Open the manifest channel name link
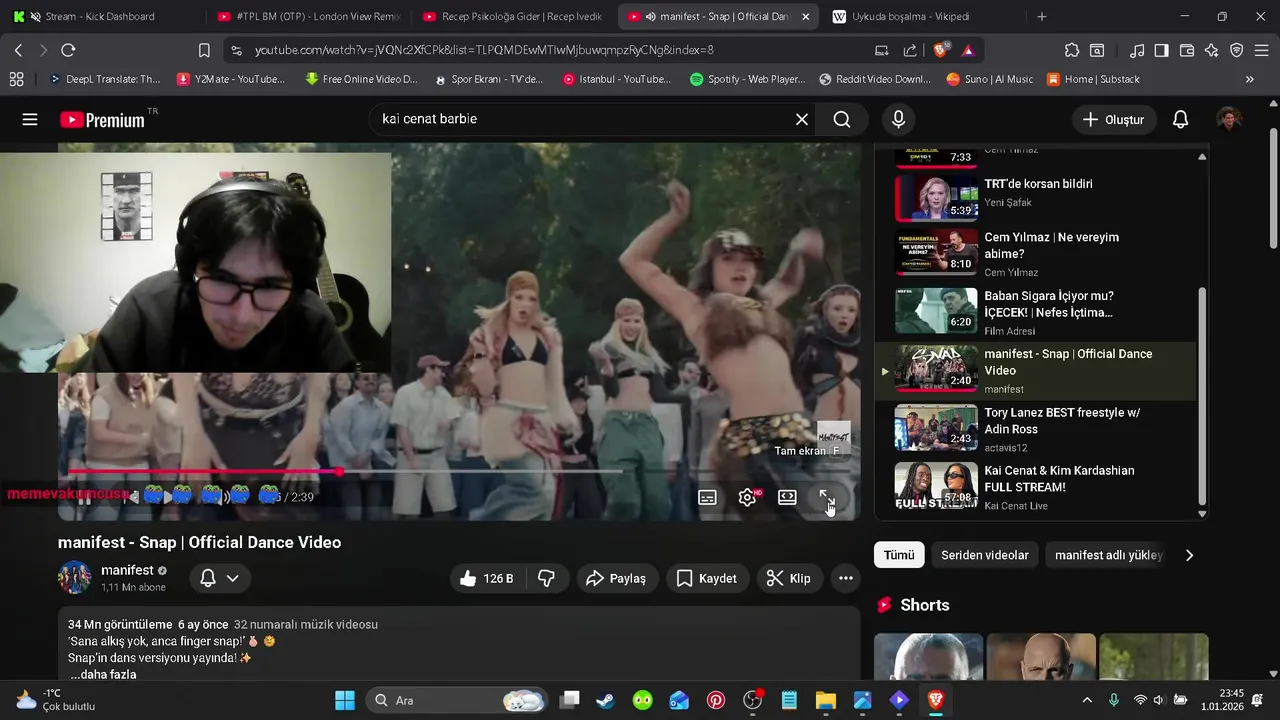1280x720 pixels. click(127, 570)
